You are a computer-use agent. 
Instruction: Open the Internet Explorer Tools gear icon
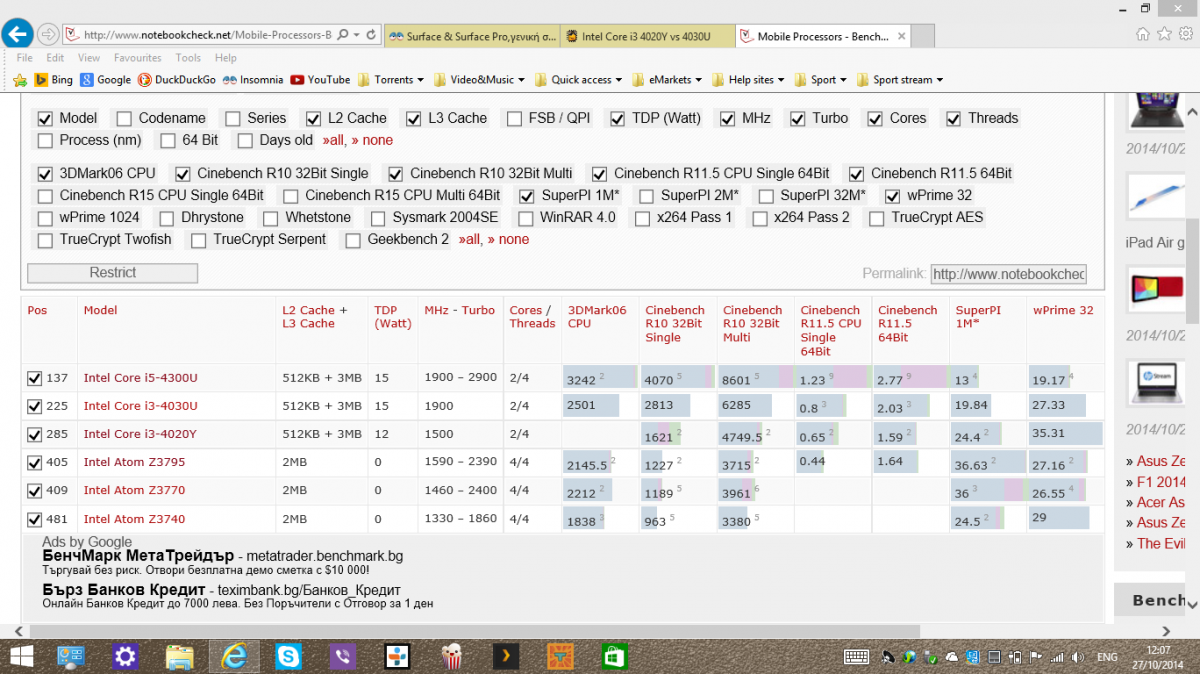point(1184,34)
